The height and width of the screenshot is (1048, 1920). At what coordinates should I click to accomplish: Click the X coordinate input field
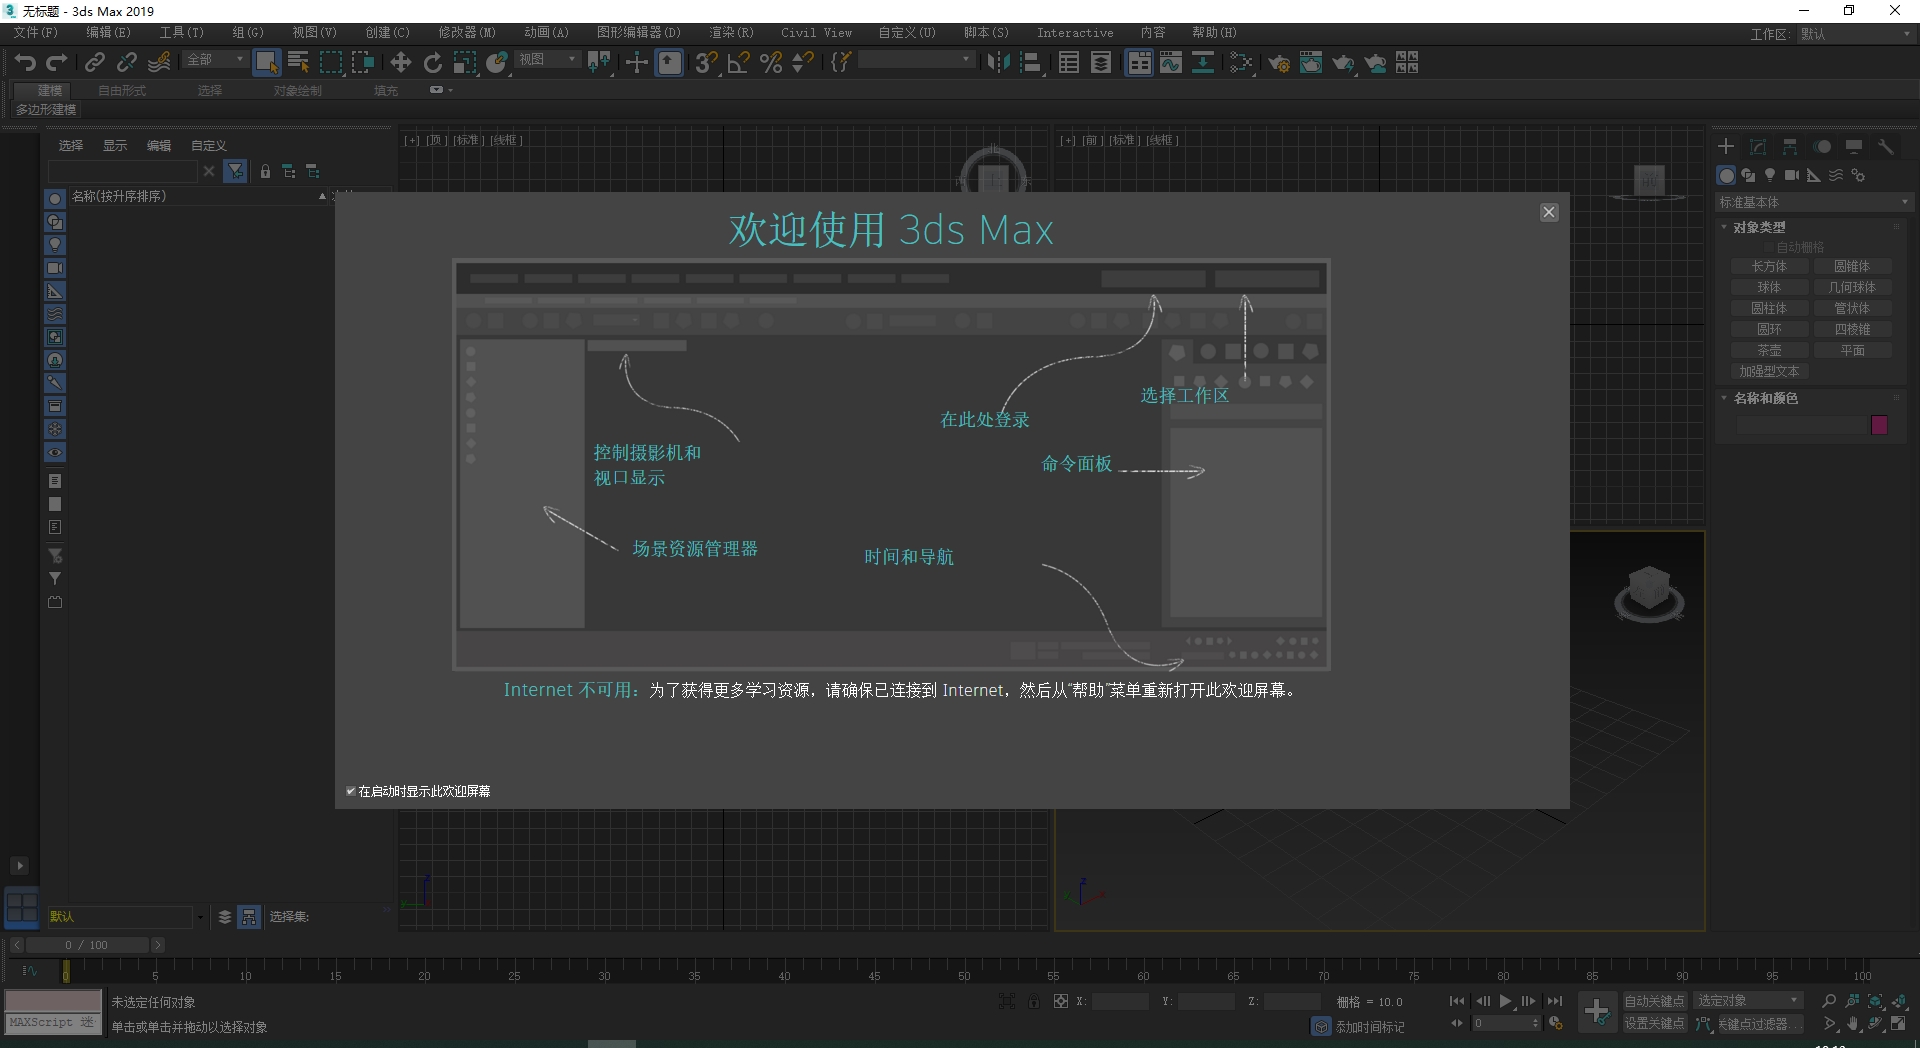click(1120, 1001)
